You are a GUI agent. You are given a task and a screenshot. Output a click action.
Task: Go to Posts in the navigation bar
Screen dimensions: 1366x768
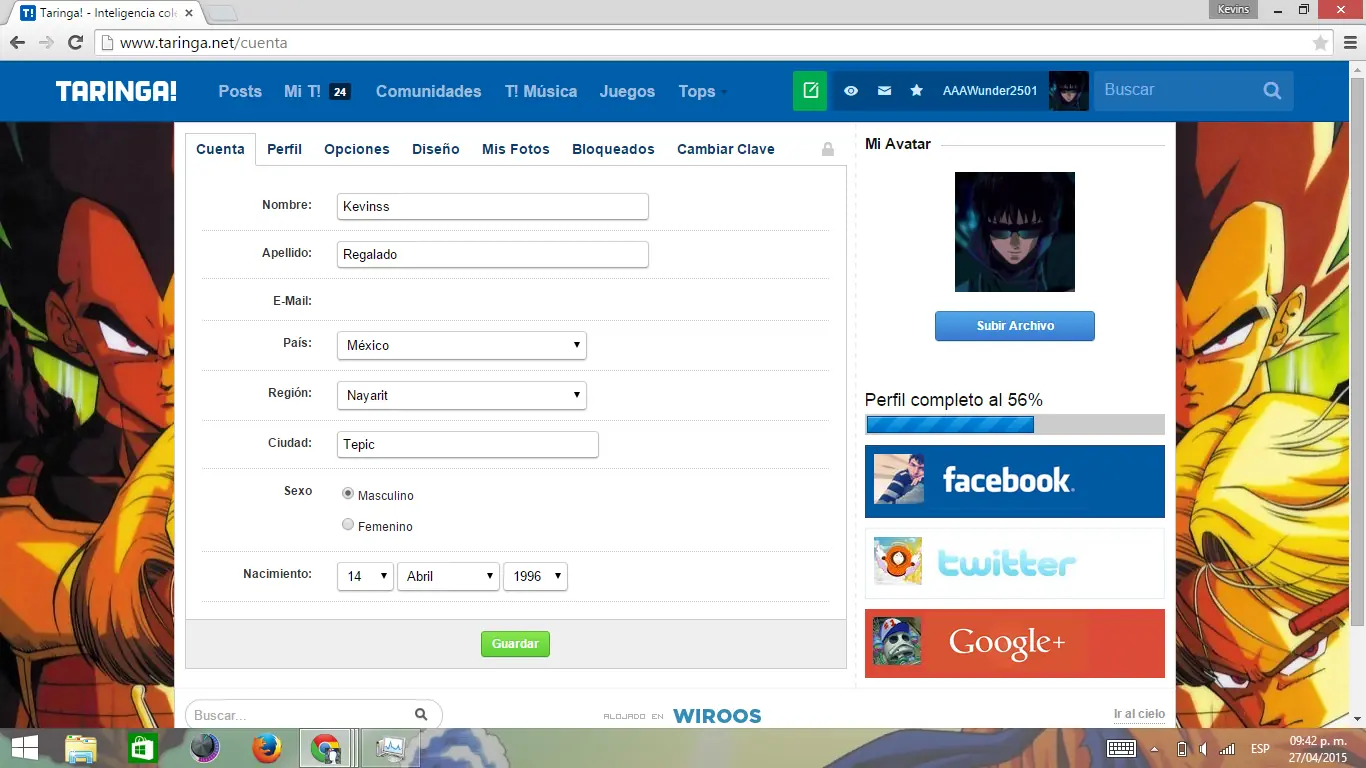(x=240, y=91)
